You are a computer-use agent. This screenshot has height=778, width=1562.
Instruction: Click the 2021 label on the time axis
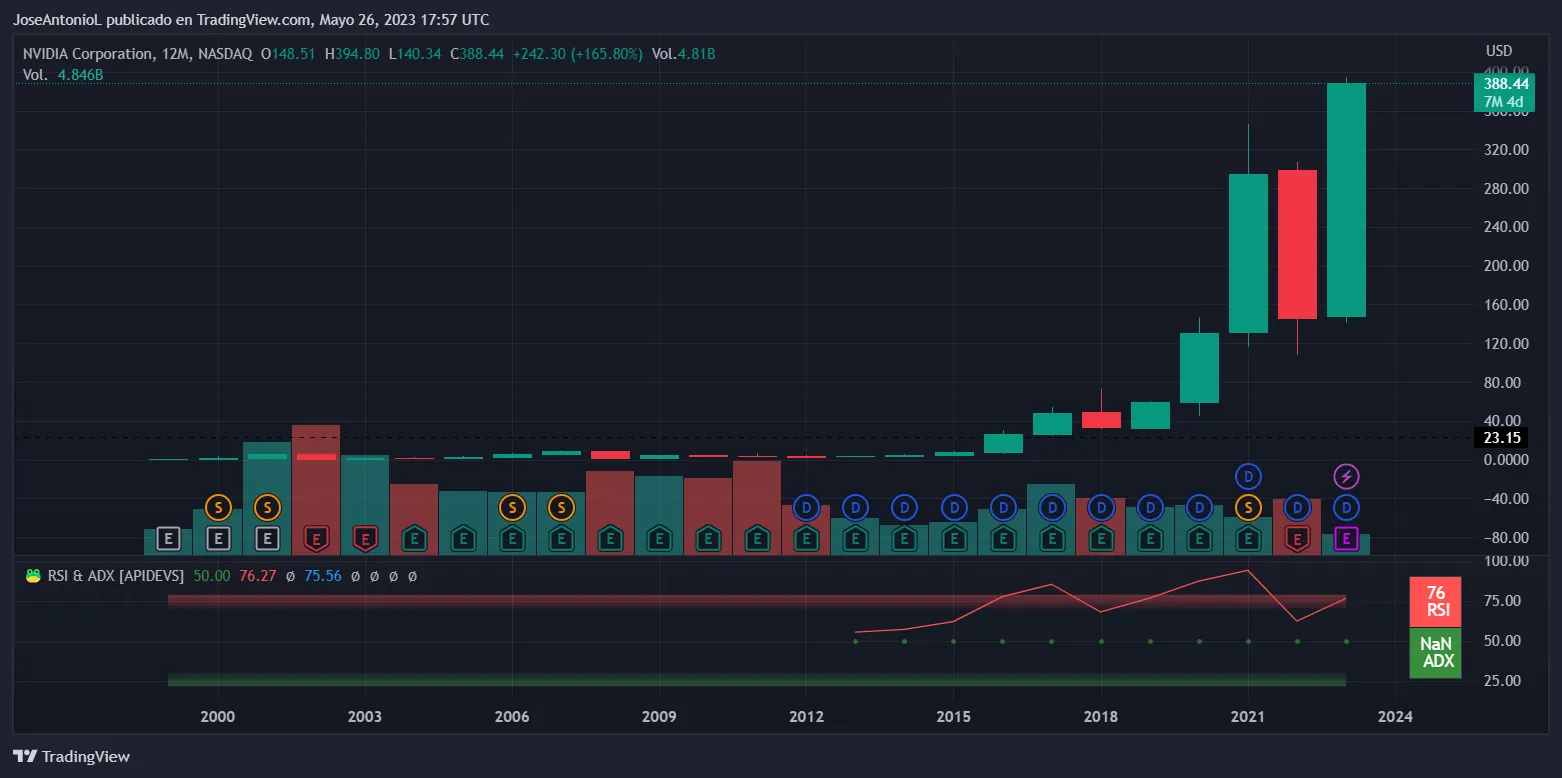(1247, 717)
